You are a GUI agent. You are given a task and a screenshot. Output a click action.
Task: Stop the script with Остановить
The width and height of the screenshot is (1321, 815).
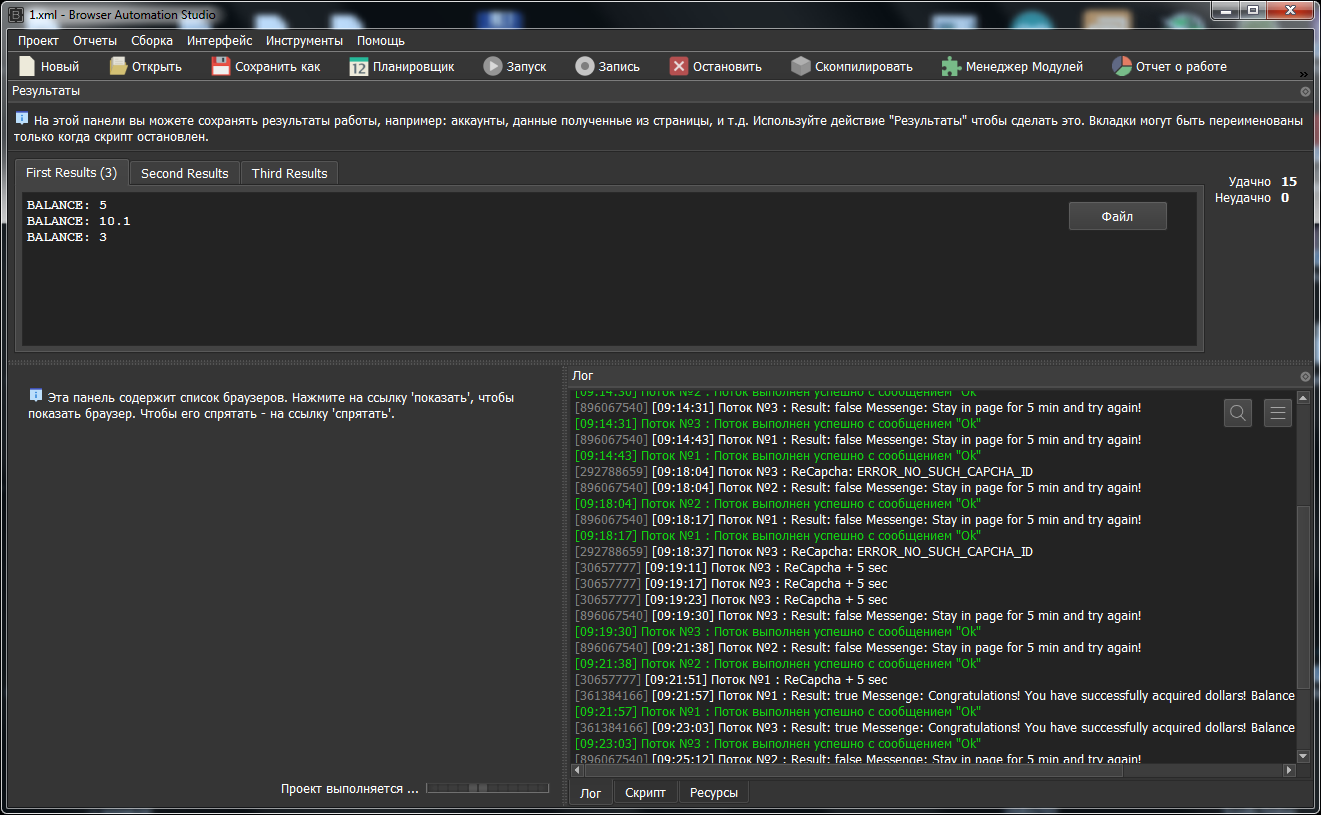715,66
